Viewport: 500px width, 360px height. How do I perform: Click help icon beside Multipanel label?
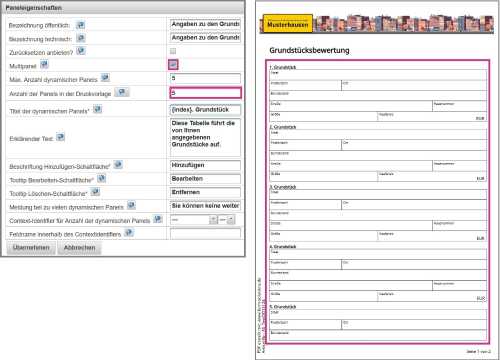tap(44, 64)
